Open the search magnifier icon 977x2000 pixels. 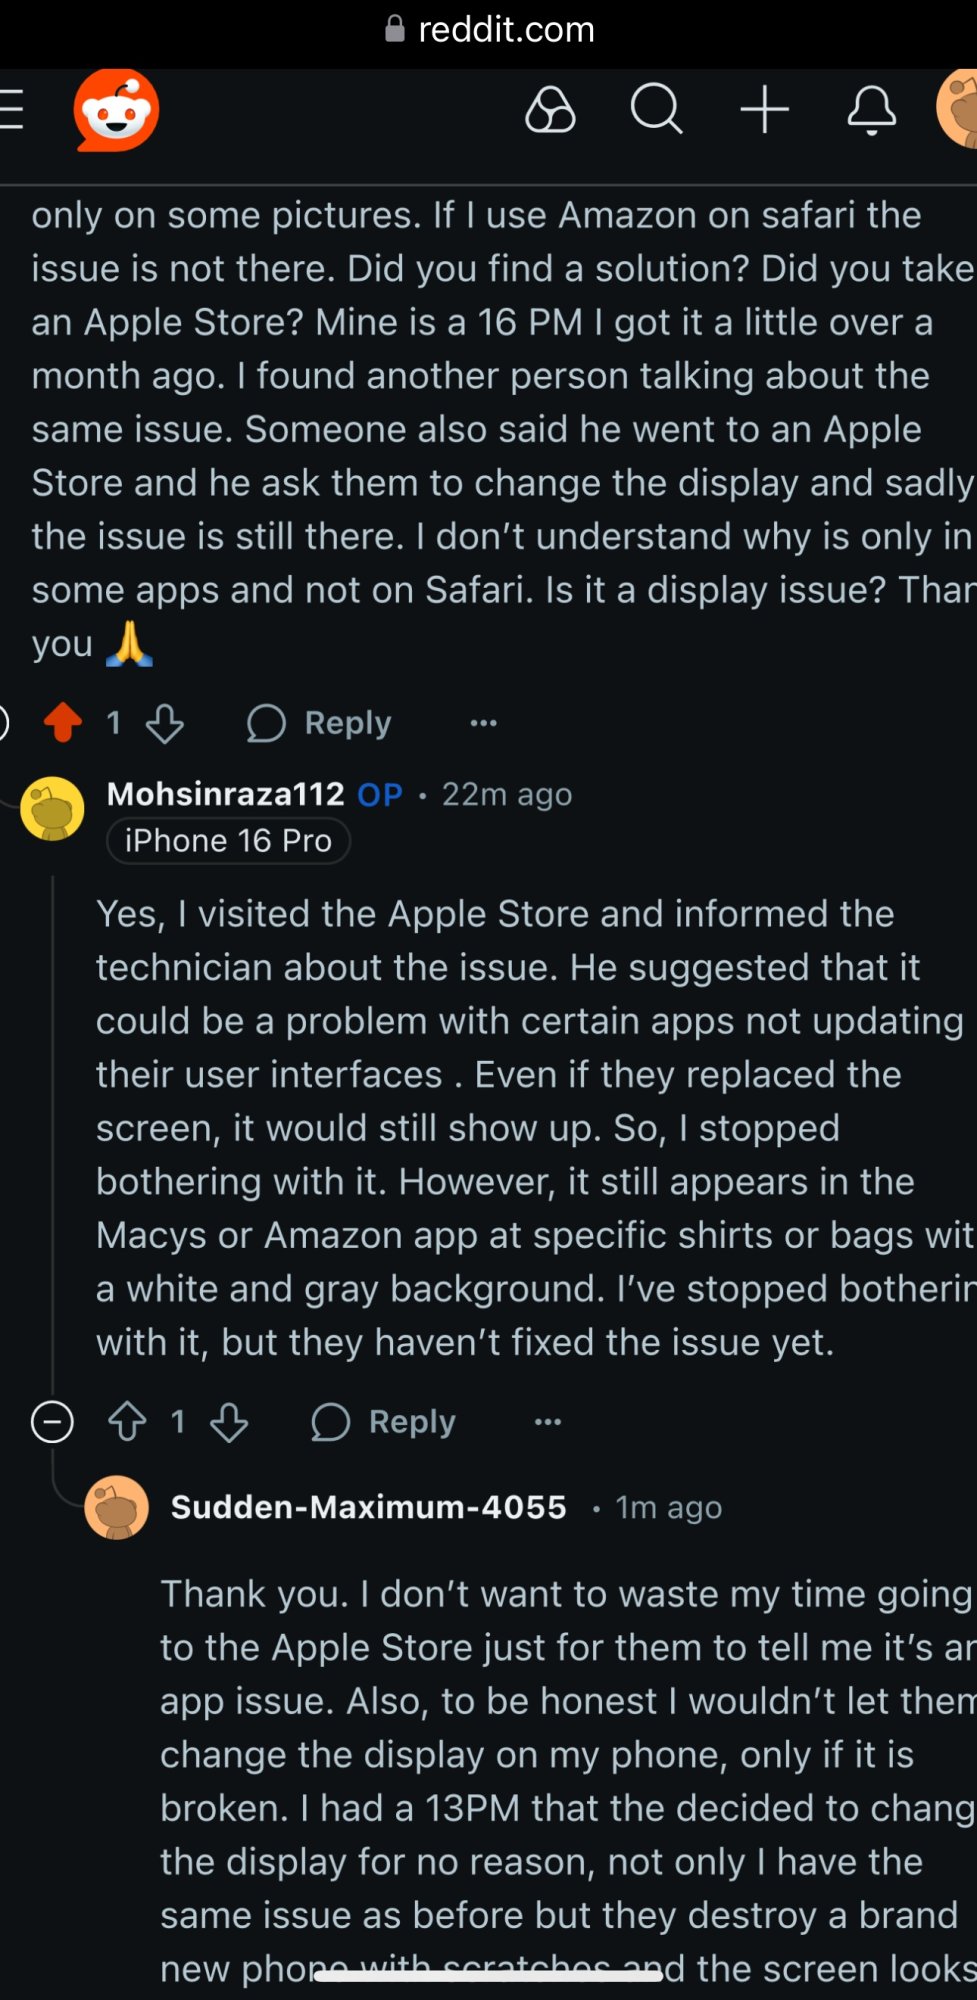pos(656,109)
